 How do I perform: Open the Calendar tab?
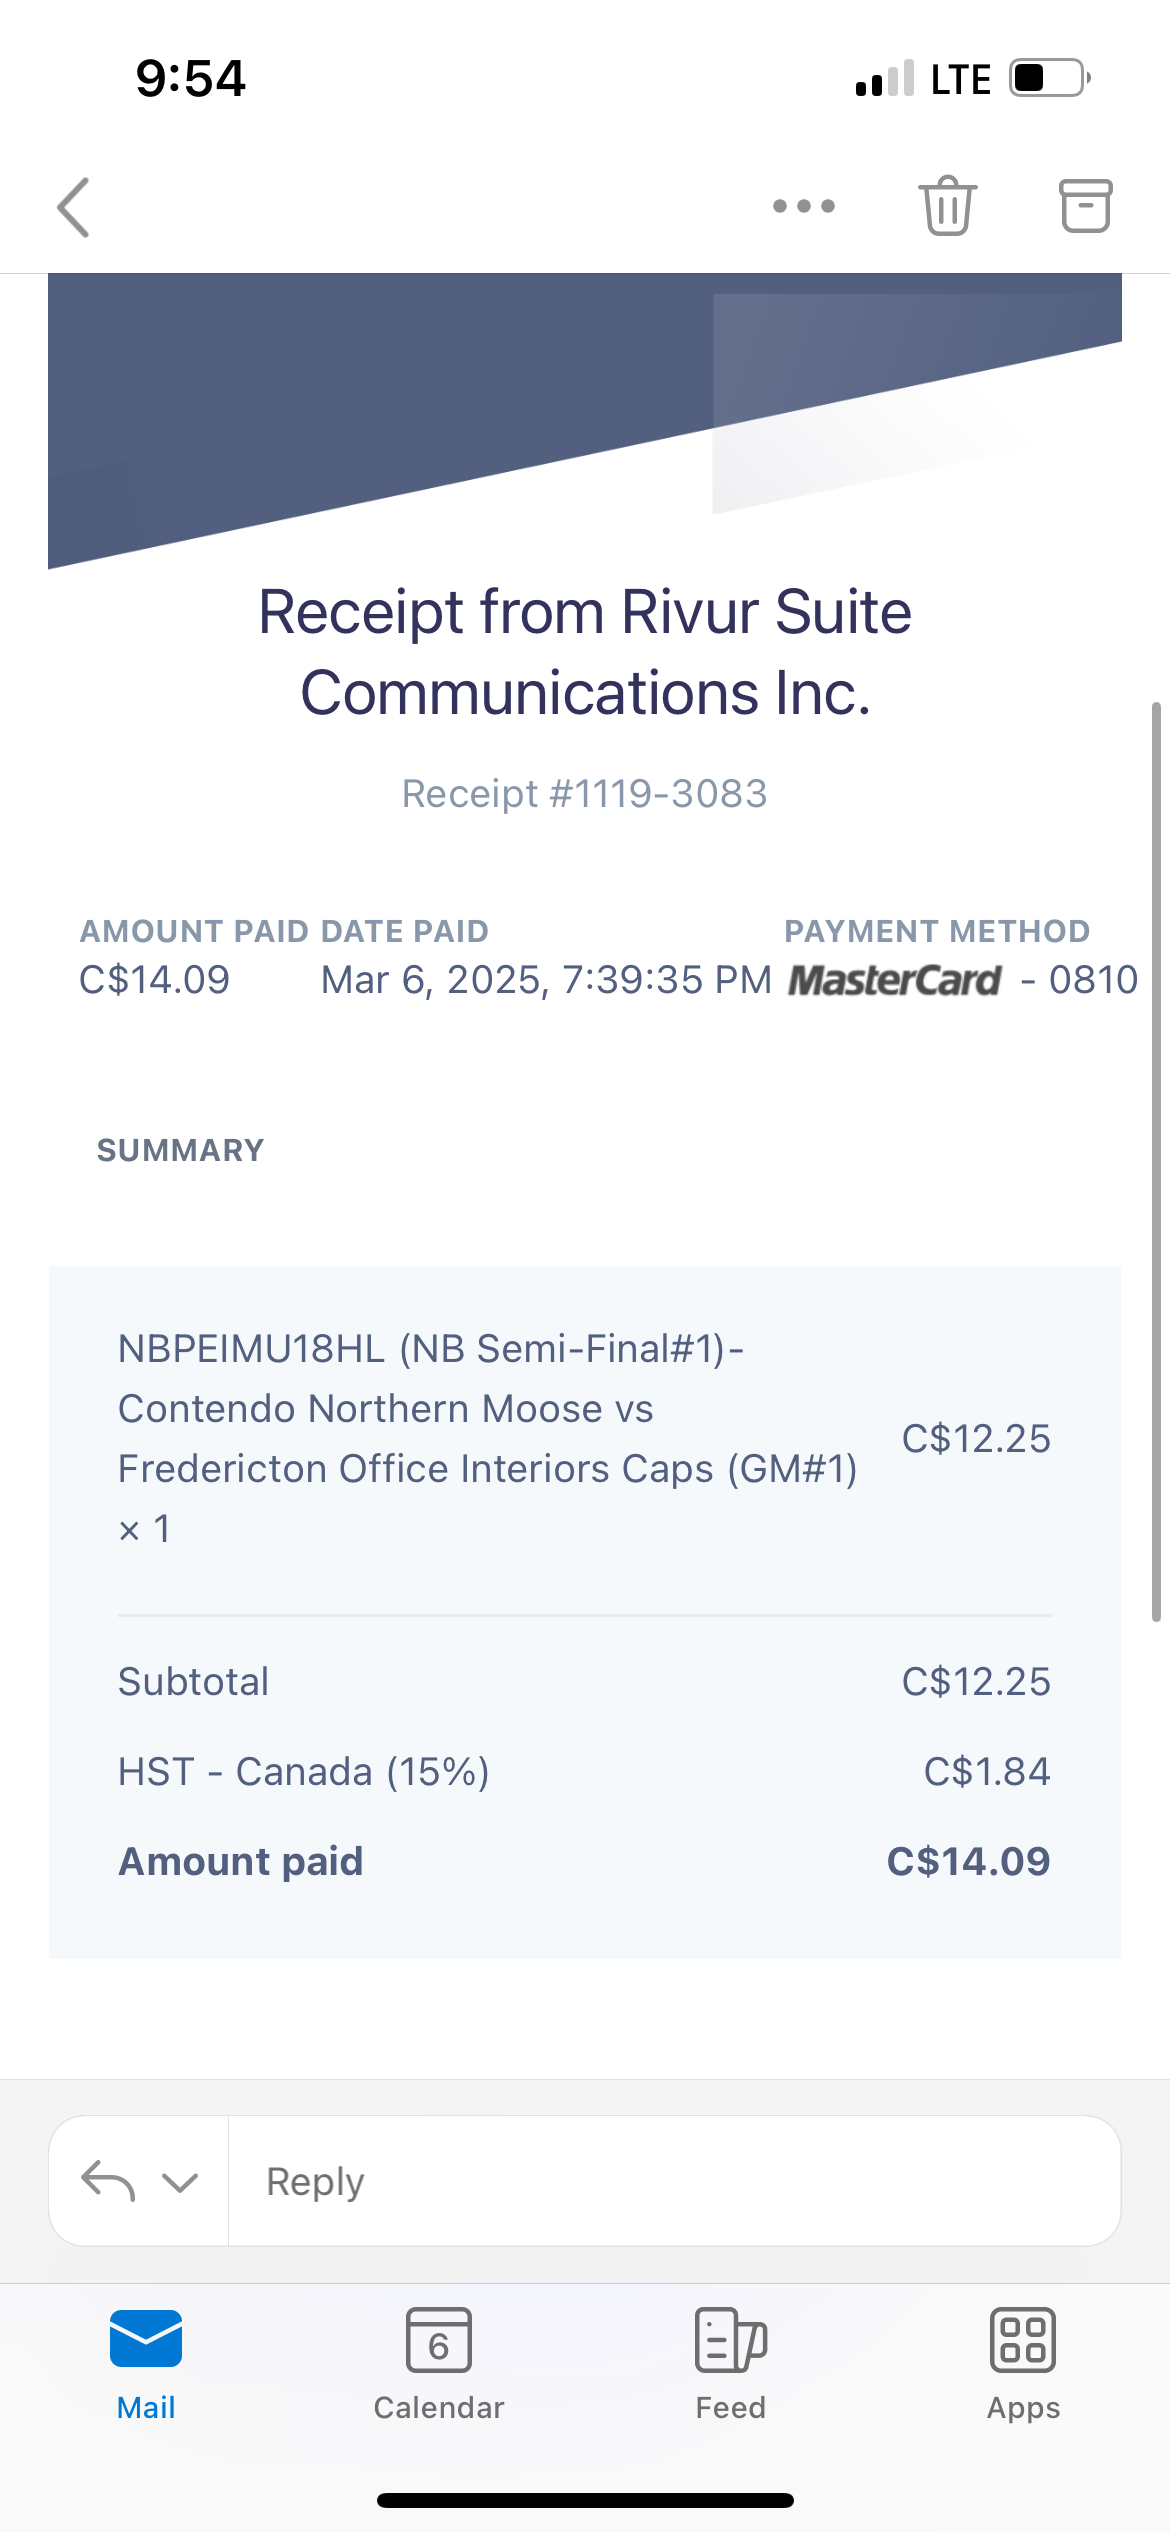pyautogui.click(x=438, y=2364)
